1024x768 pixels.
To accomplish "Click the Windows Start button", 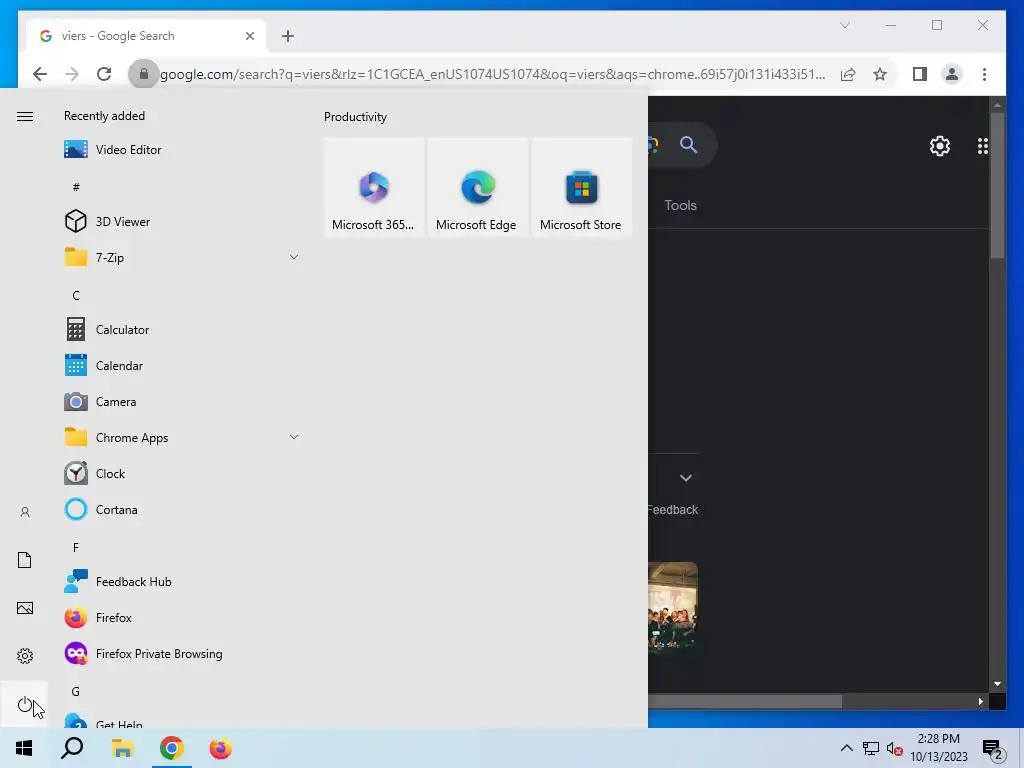I will tap(24, 748).
